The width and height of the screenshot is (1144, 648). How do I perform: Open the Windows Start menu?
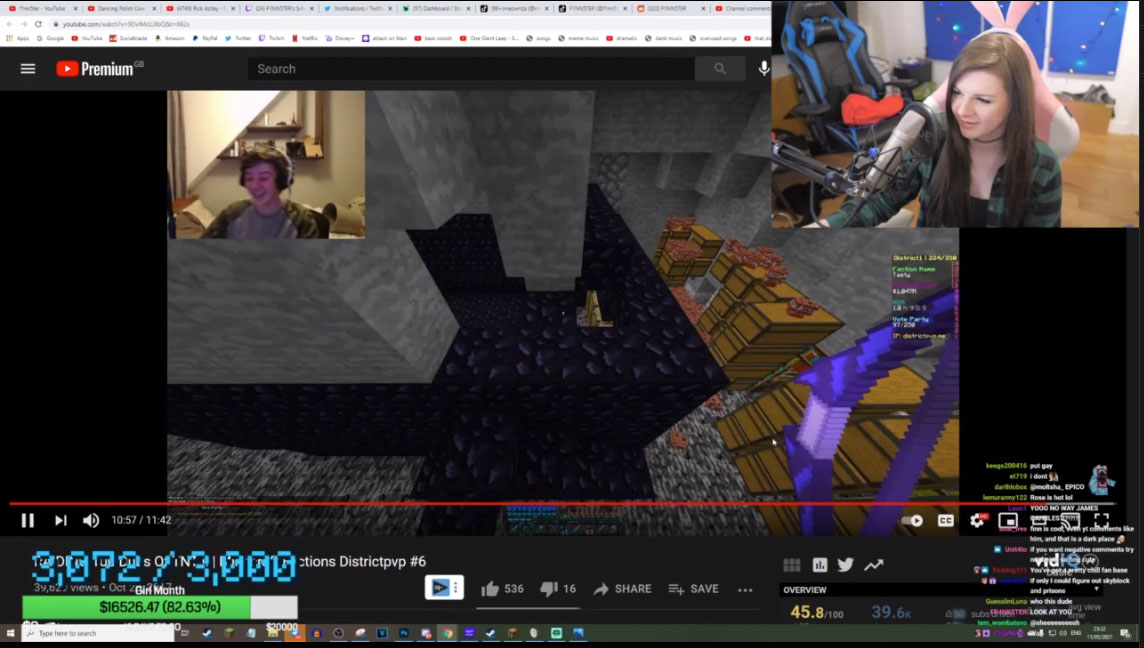tap(10, 633)
